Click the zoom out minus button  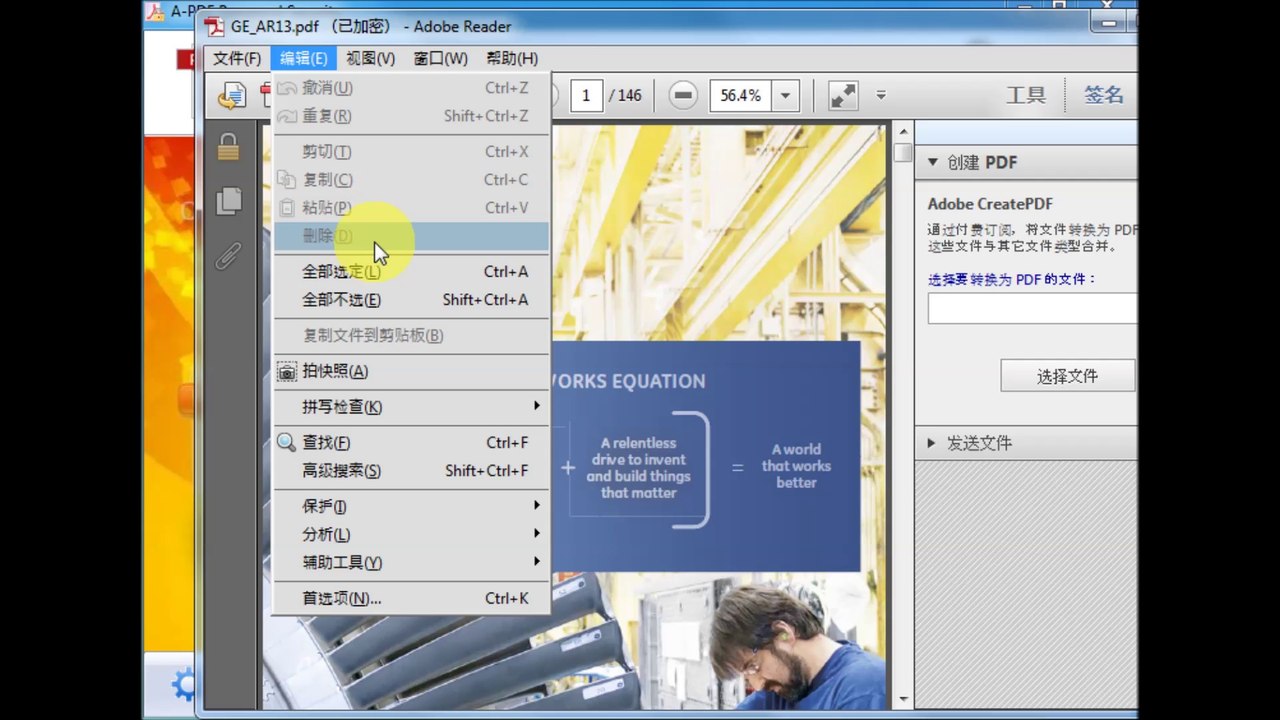click(683, 96)
